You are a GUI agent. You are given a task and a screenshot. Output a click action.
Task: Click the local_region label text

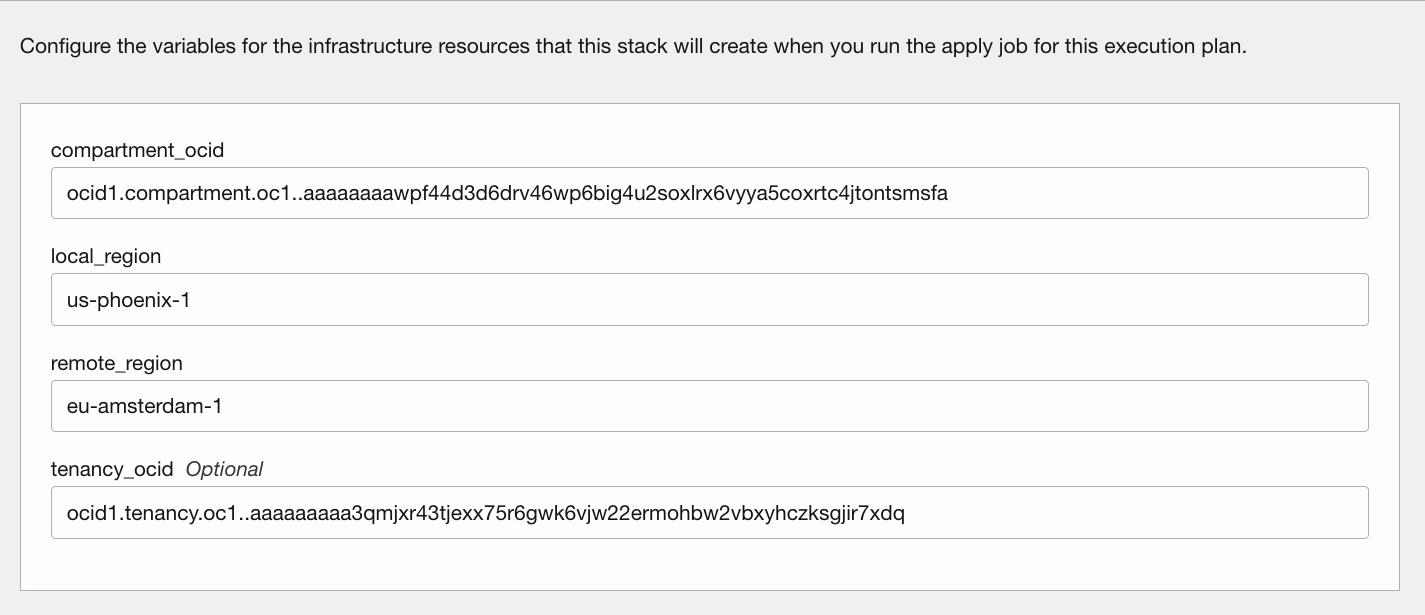(x=105, y=256)
